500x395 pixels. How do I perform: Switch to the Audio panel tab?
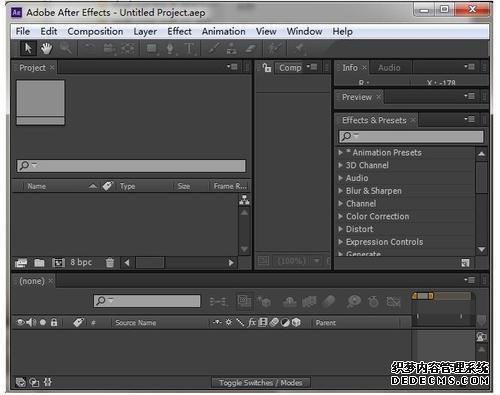pos(389,68)
